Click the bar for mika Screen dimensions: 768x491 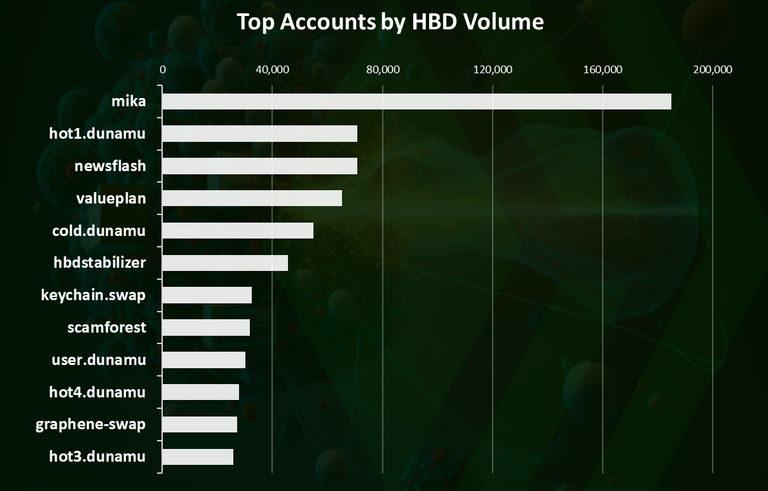pyautogui.click(x=417, y=101)
